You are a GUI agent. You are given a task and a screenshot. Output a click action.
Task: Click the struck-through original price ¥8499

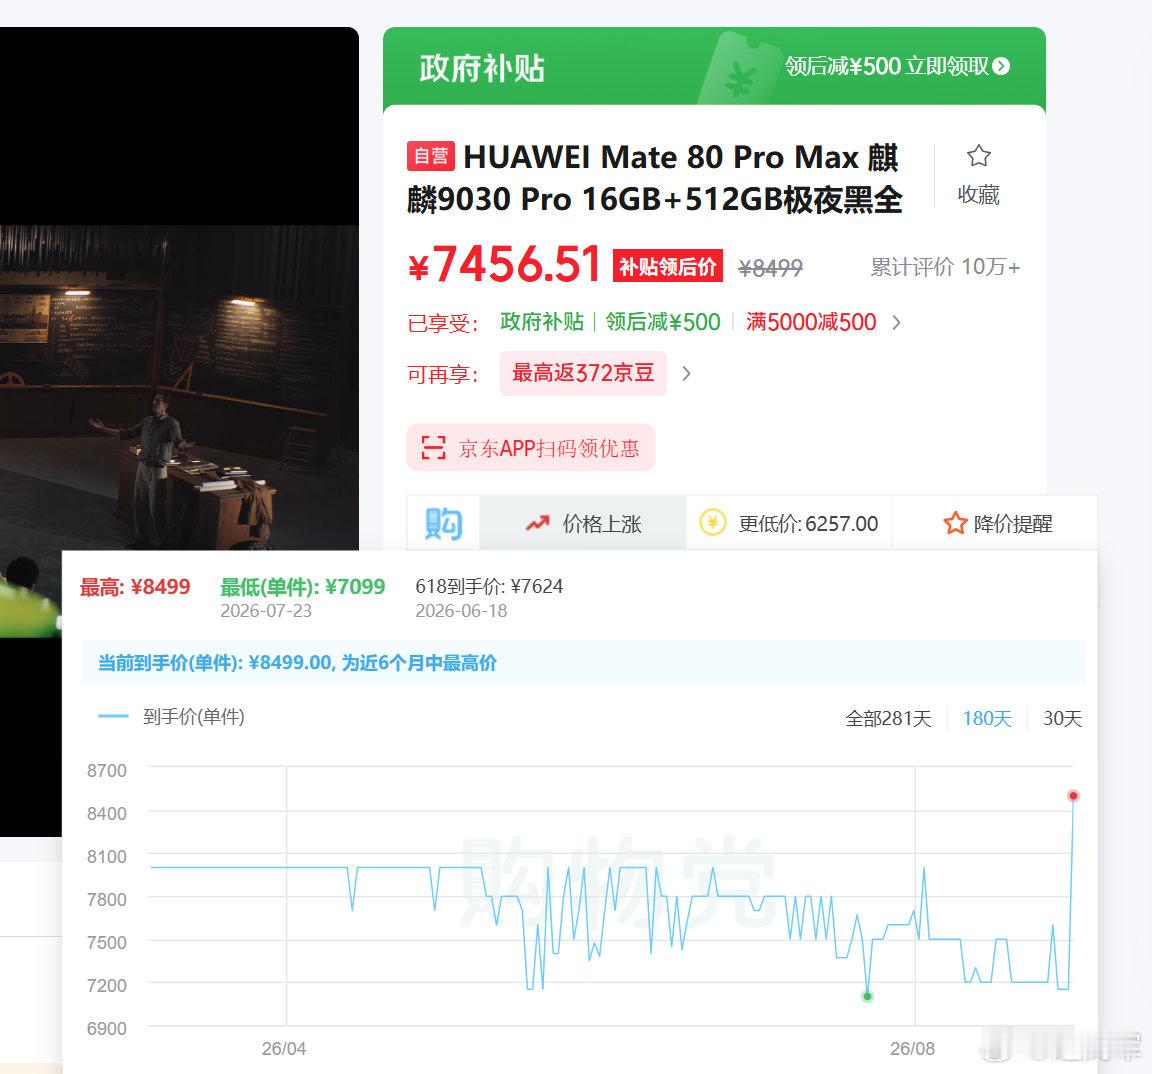pyautogui.click(x=770, y=268)
